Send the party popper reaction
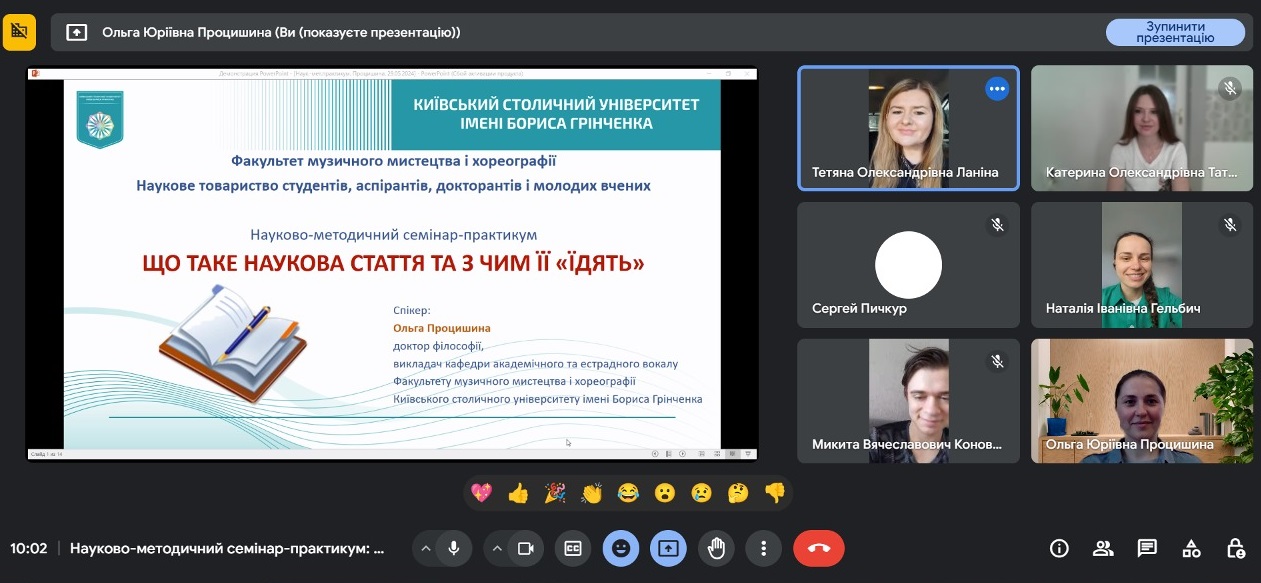This screenshot has height=583, width=1261. coord(555,492)
